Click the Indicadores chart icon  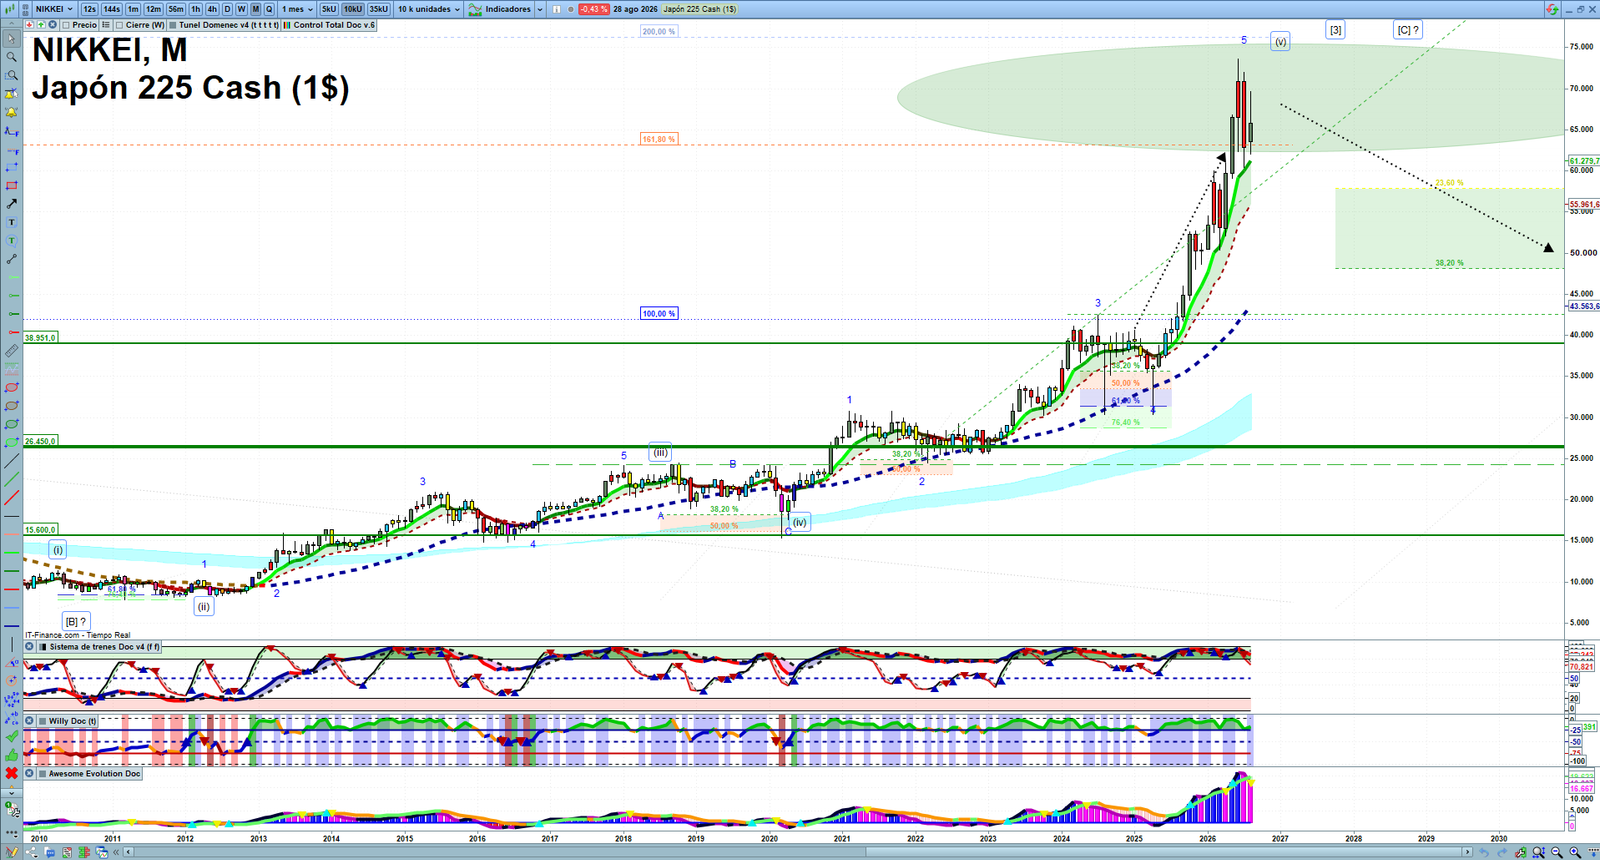(475, 9)
